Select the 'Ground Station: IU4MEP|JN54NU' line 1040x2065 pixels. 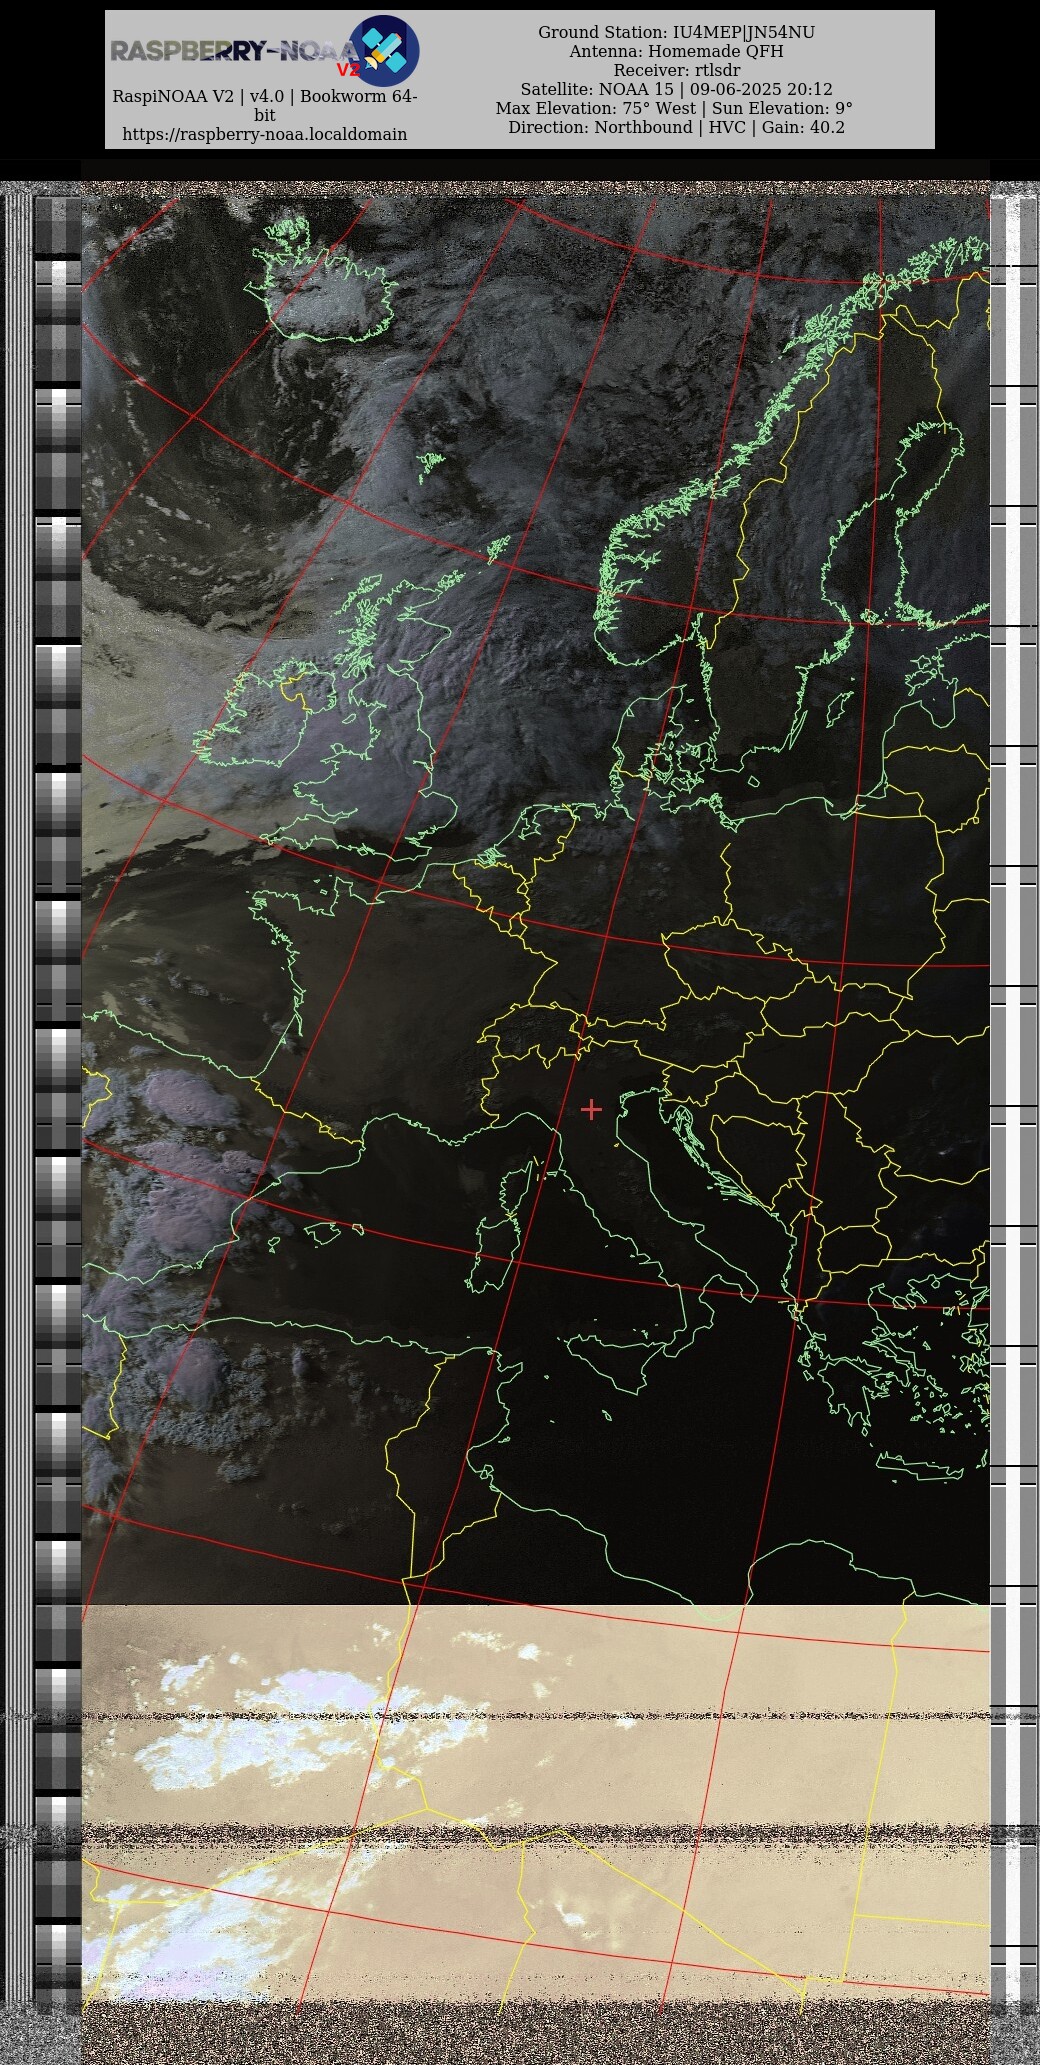676,33
